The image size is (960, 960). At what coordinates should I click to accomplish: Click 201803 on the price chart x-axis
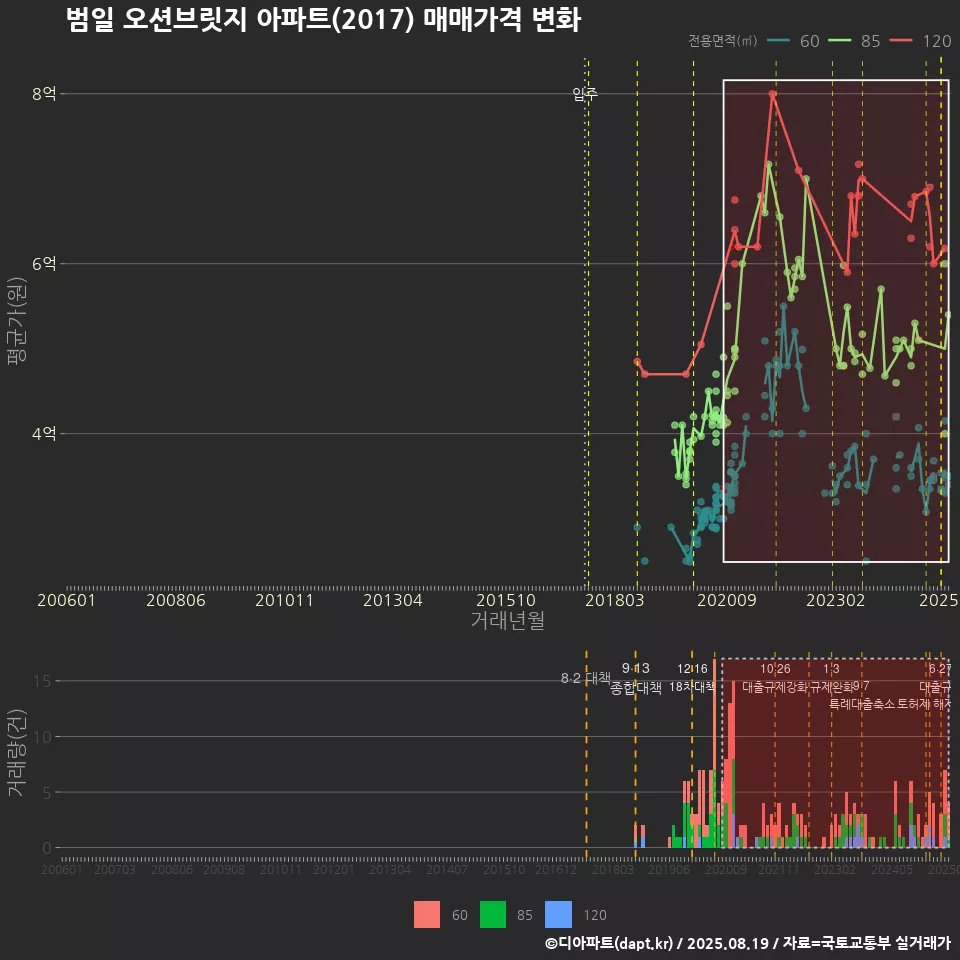[615, 600]
